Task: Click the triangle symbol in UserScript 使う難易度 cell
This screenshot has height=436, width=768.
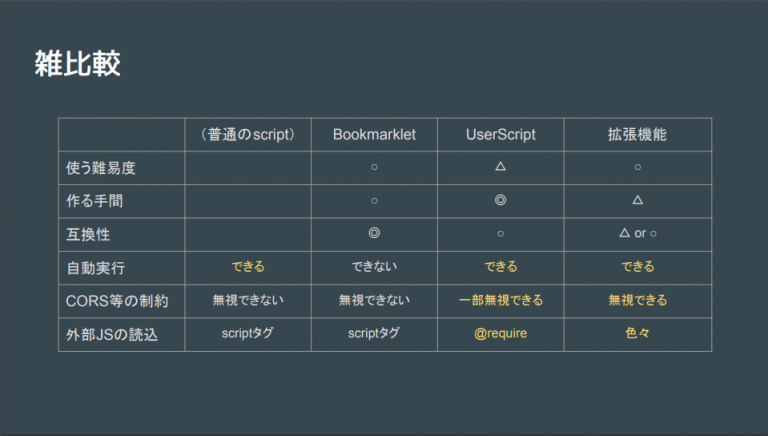Action: [x=500, y=167]
